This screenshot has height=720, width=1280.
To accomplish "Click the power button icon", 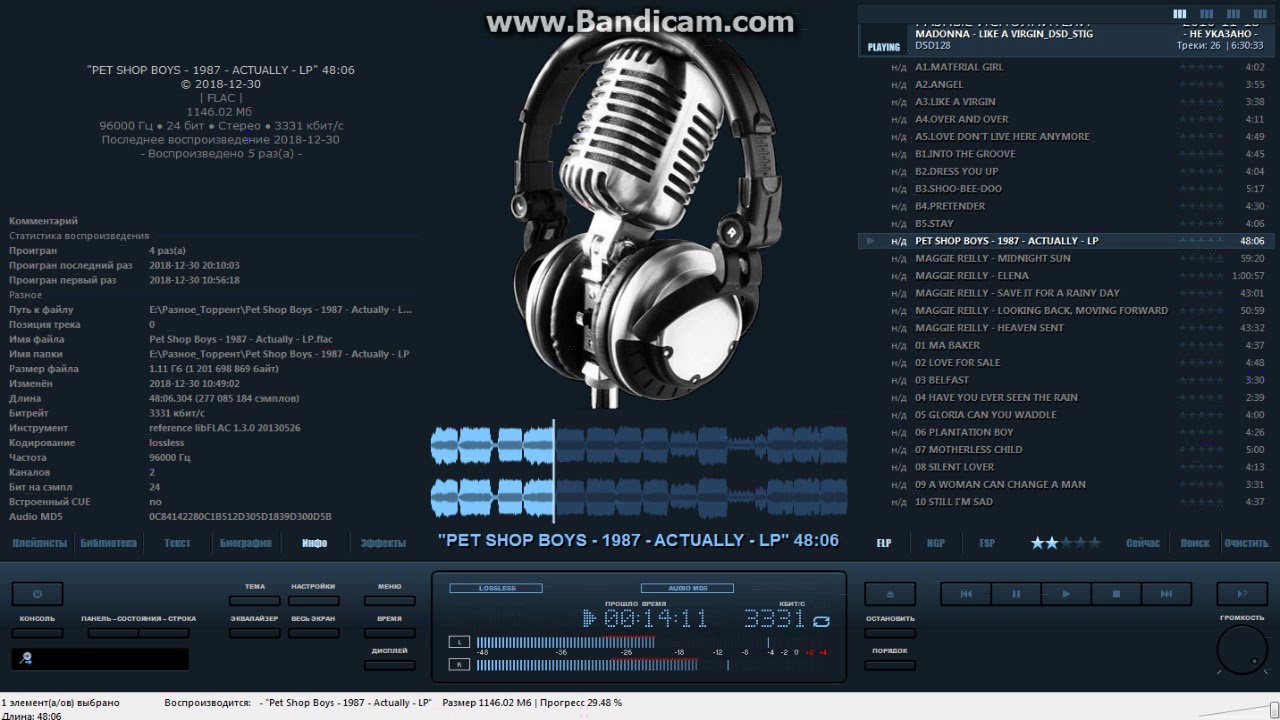I will [37, 593].
